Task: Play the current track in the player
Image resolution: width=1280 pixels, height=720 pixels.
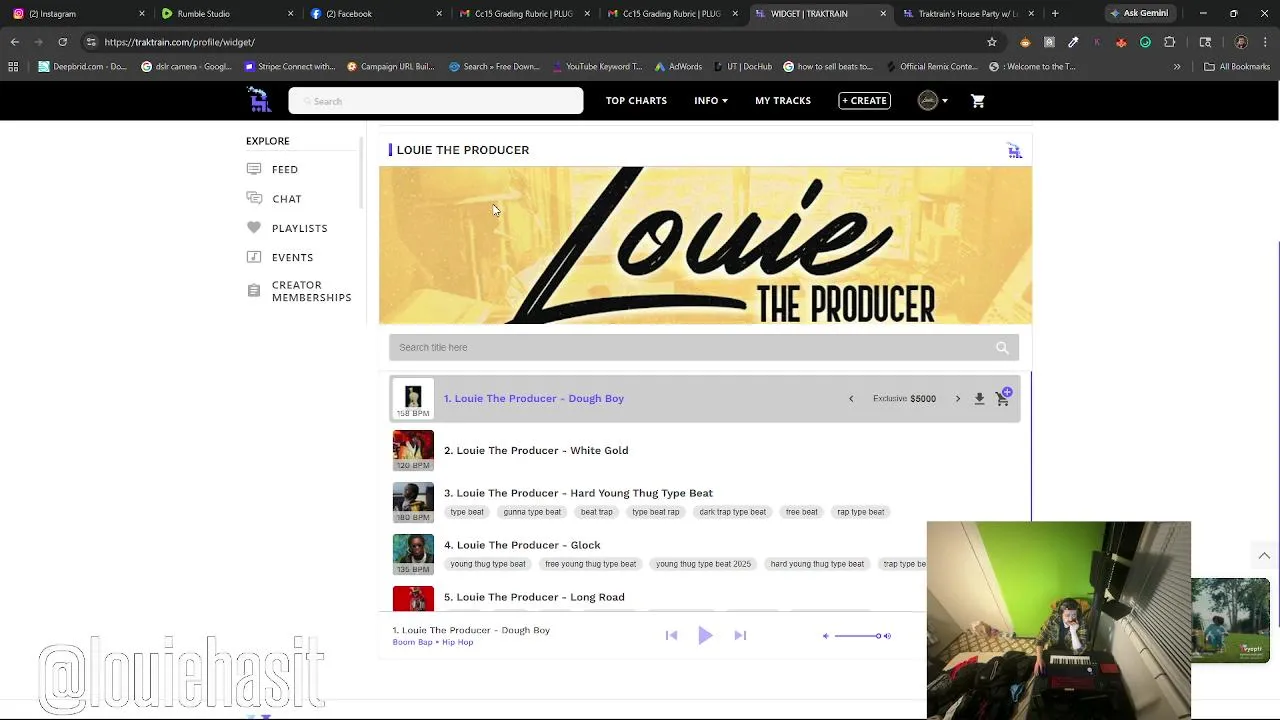Action: click(705, 635)
